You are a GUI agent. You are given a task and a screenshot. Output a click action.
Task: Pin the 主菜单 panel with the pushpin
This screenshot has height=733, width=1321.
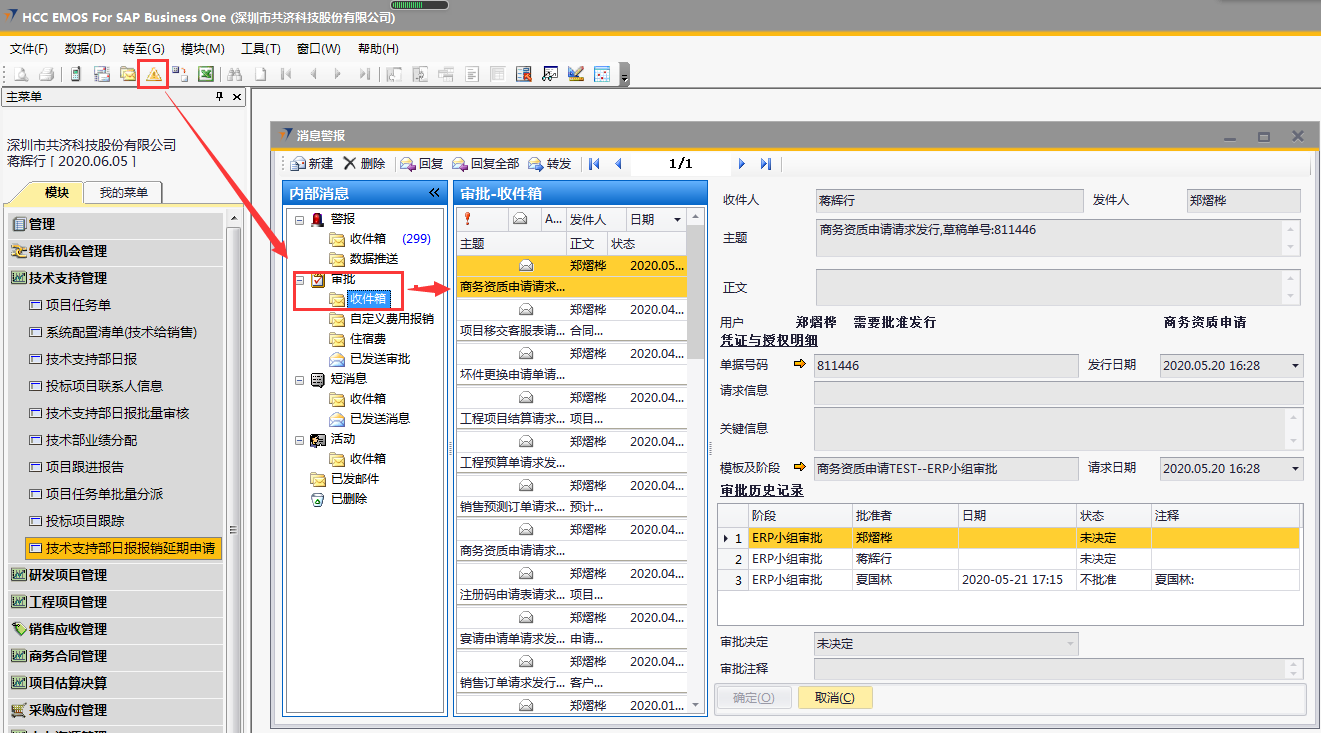(220, 97)
